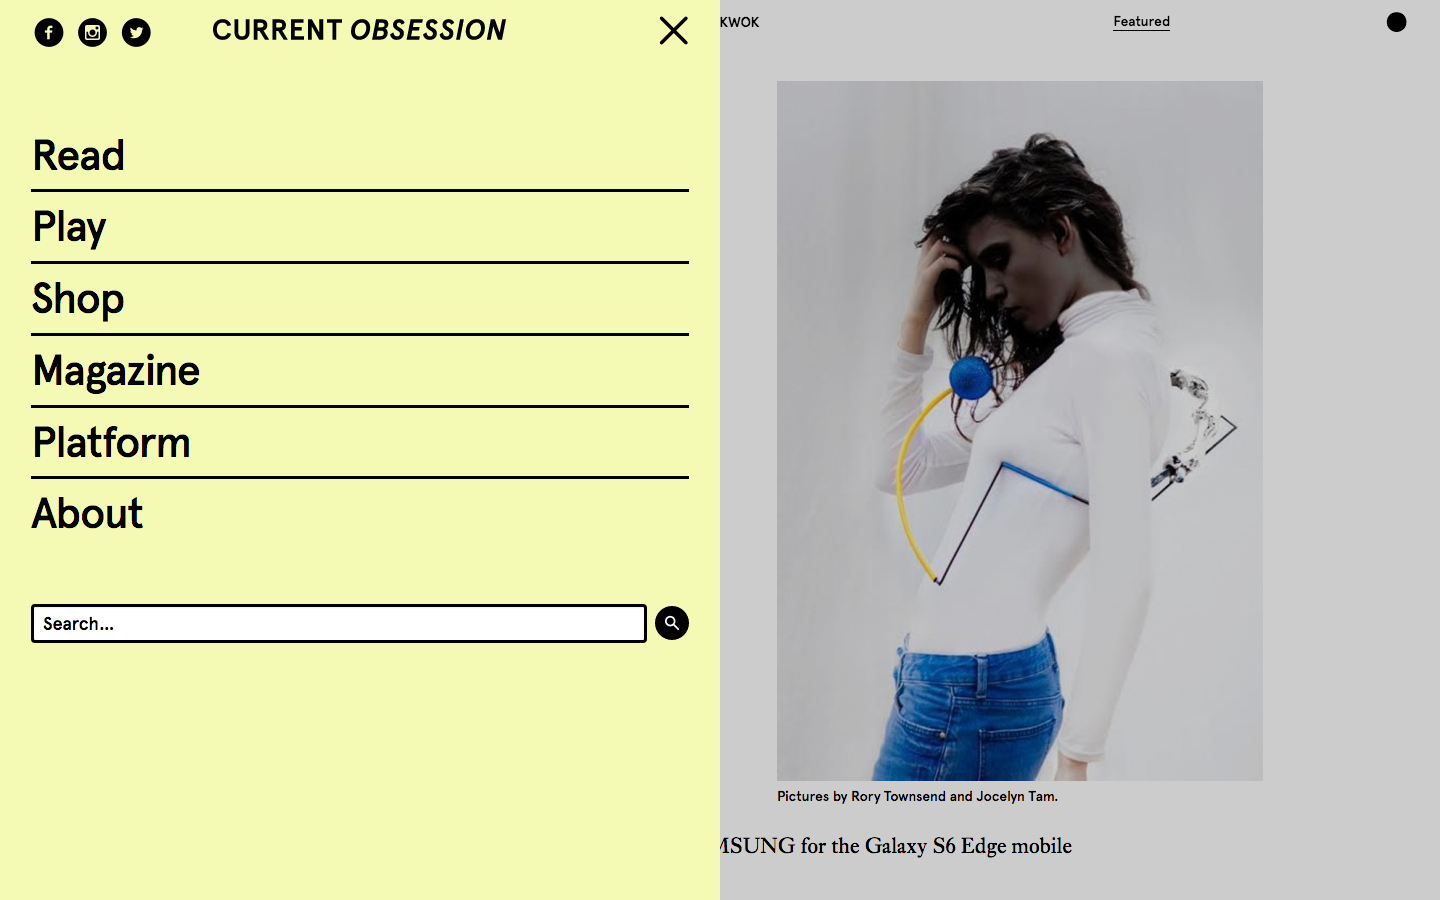The height and width of the screenshot is (900, 1440).
Task: Open the Read menu section
Action: point(79,156)
